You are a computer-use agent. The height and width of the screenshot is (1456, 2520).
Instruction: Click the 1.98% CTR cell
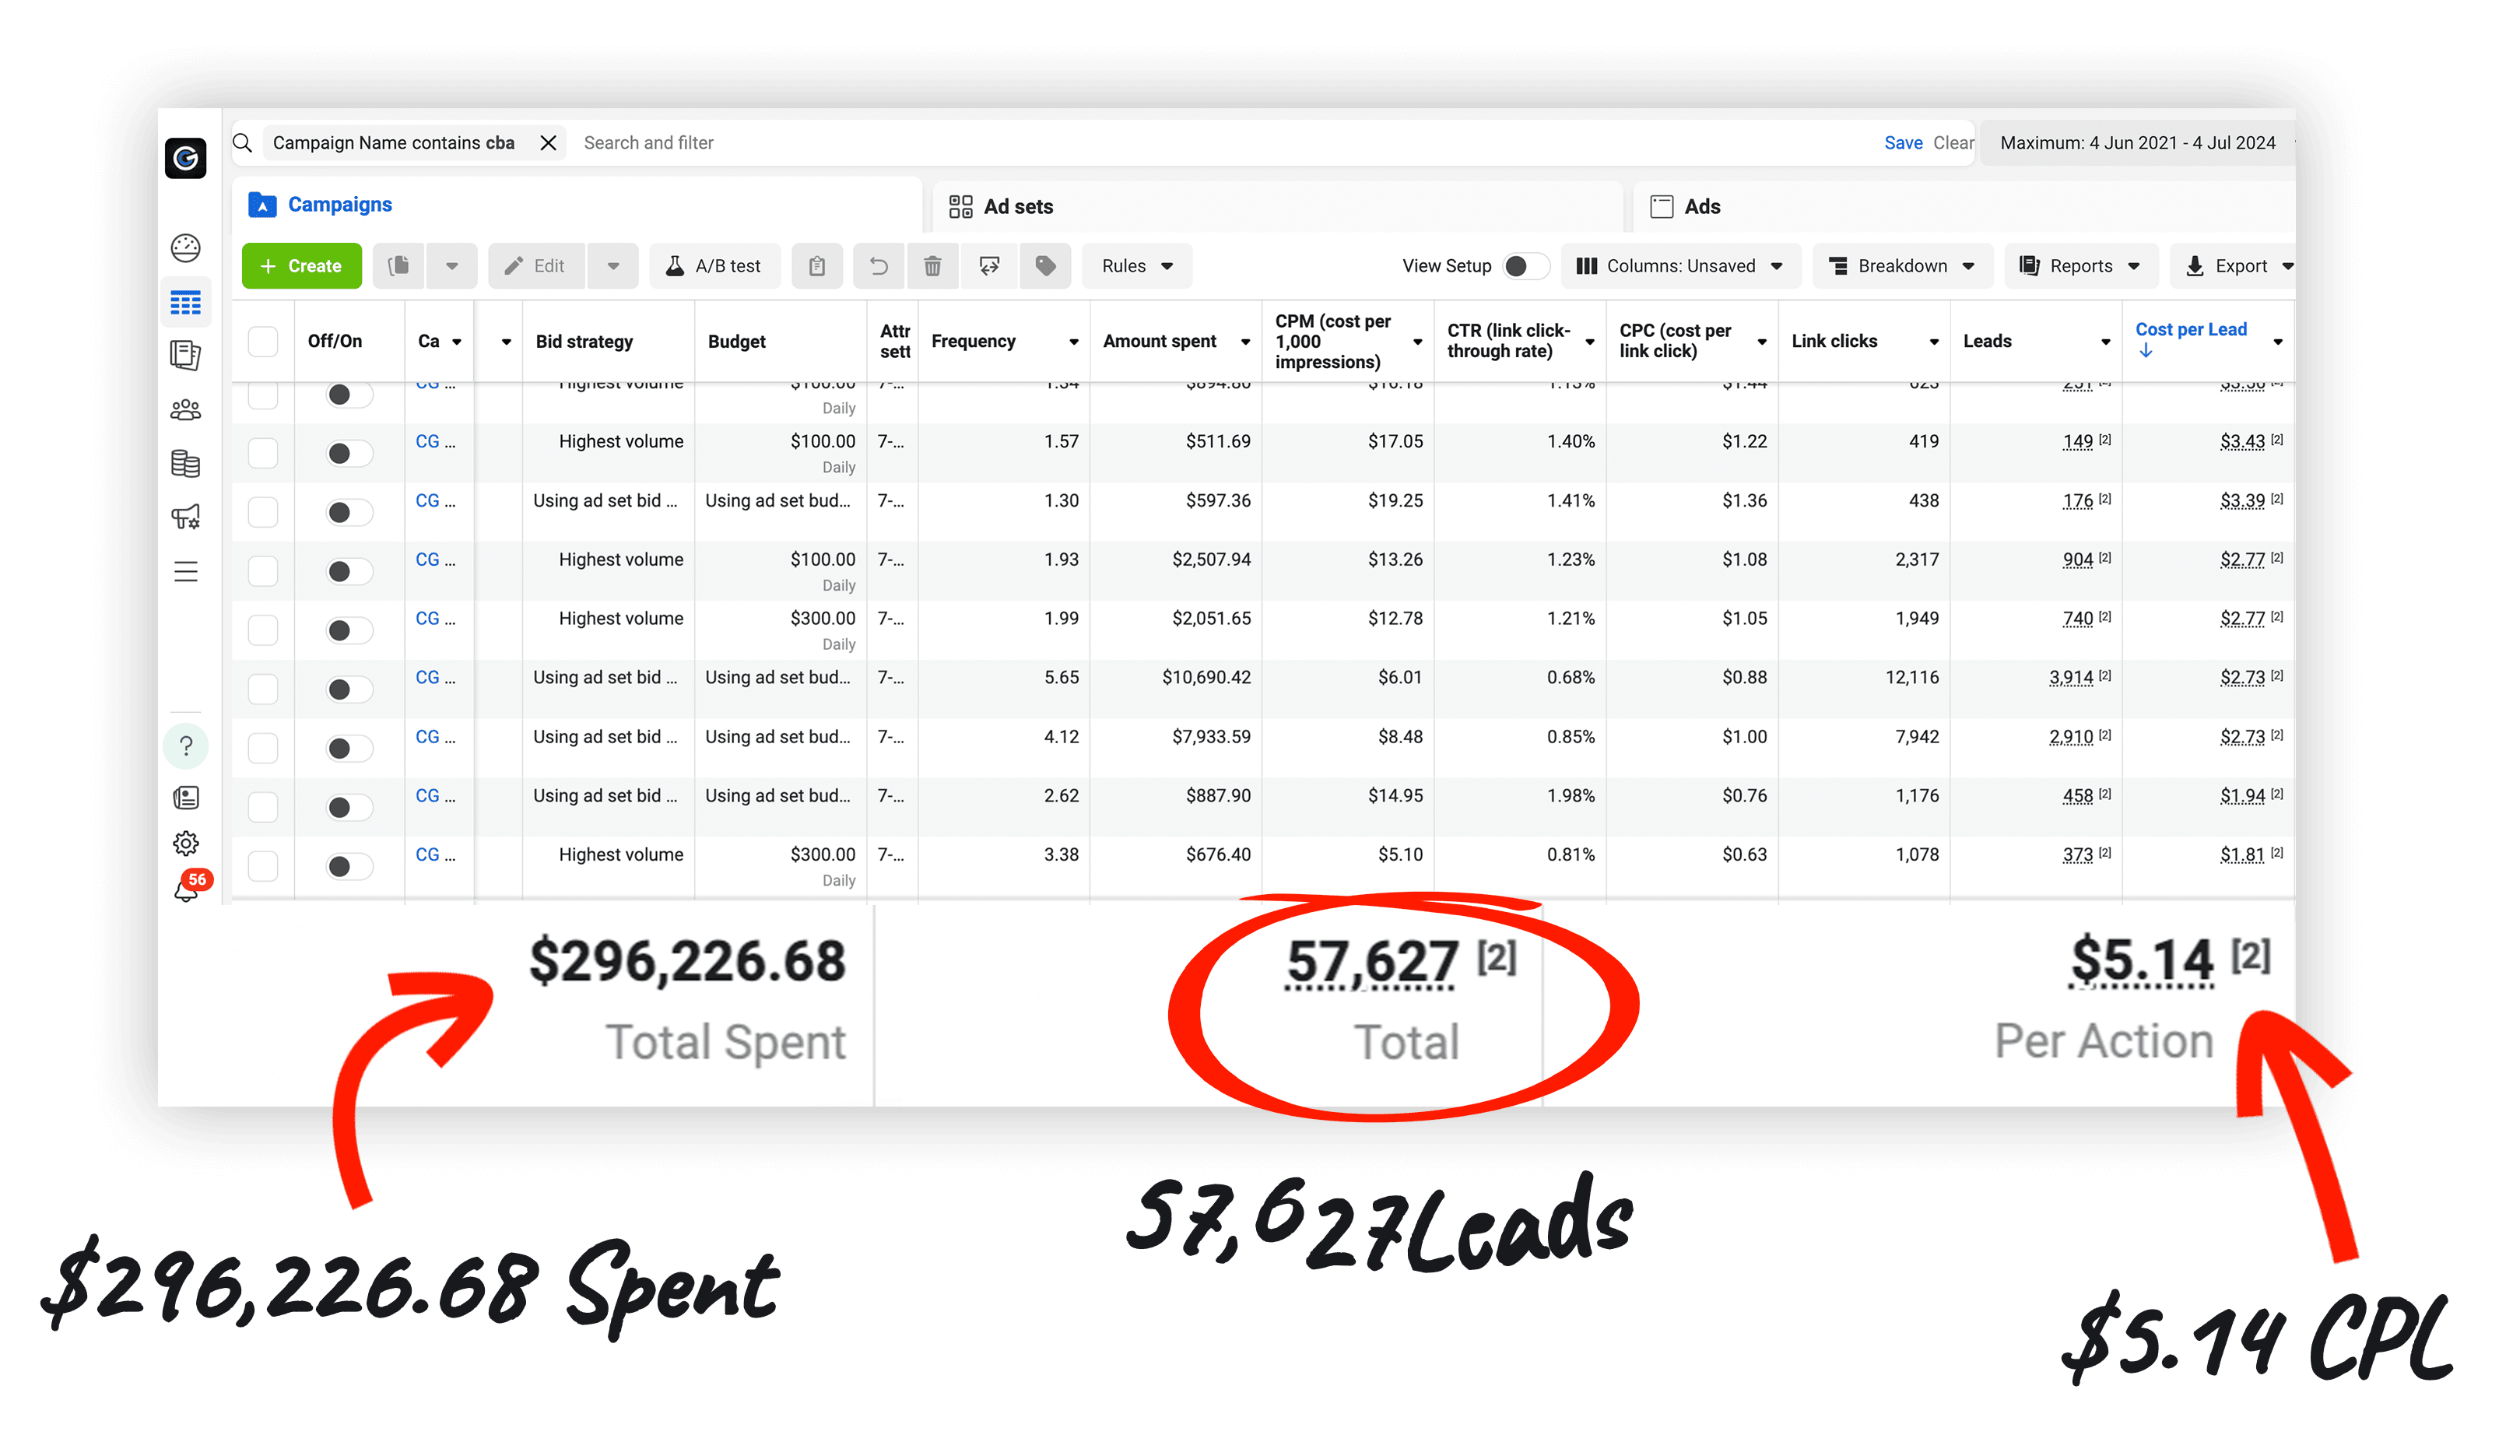[1570, 796]
